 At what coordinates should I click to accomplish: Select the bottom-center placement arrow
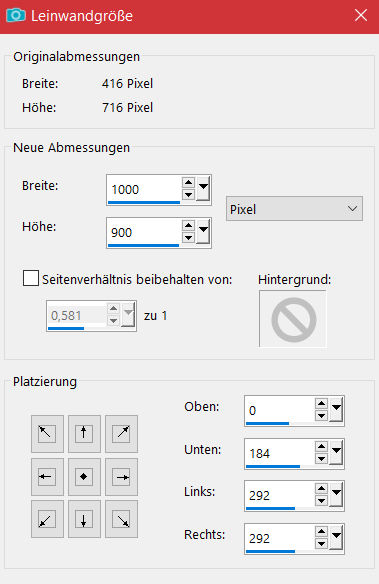pos(84,519)
